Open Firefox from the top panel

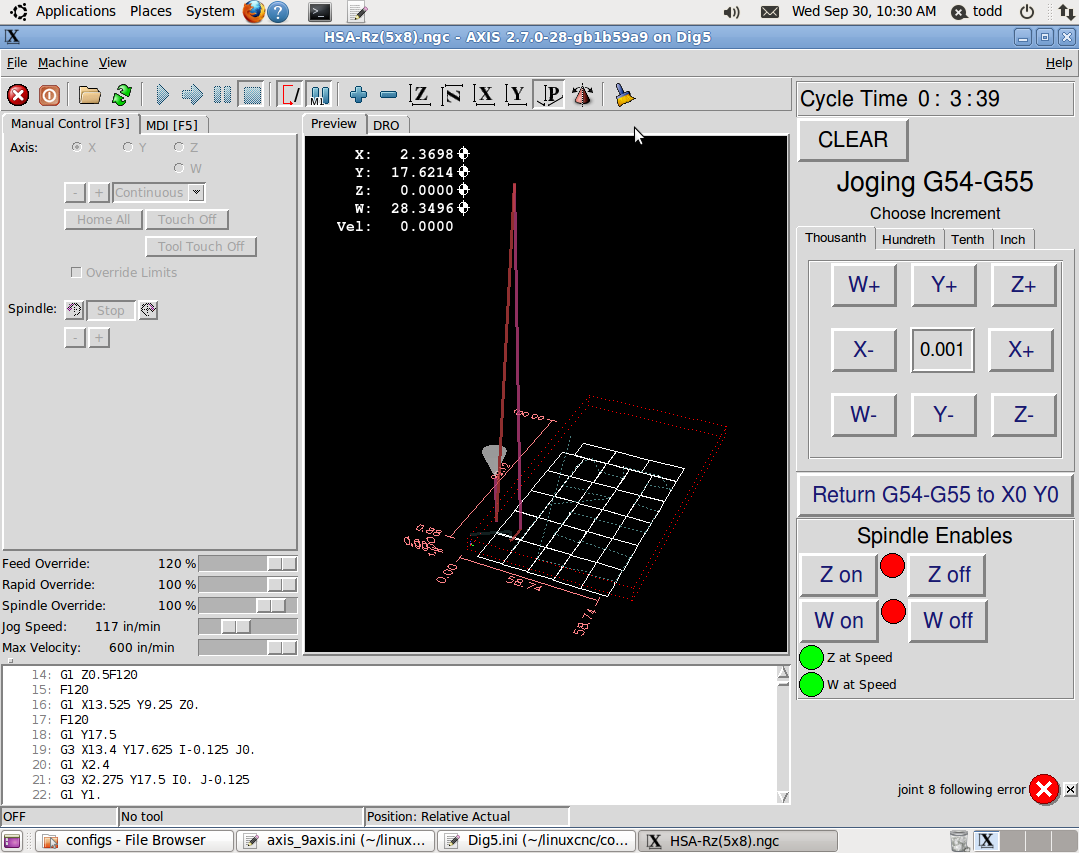(x=254, y=12)
